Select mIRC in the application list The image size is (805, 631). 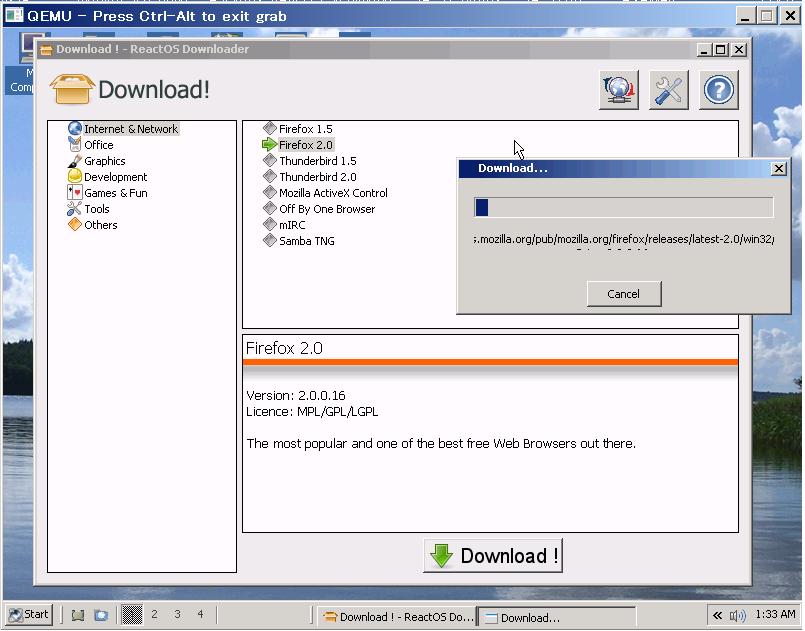292,225
